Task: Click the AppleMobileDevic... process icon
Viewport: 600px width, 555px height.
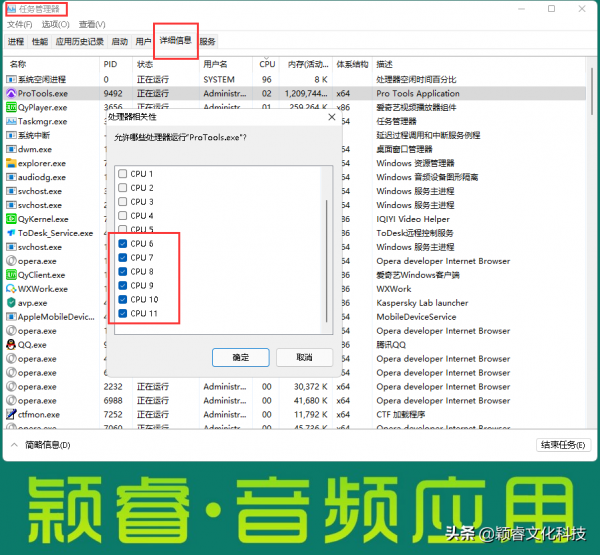Action: pyautogui.click(x=11, y=317)
